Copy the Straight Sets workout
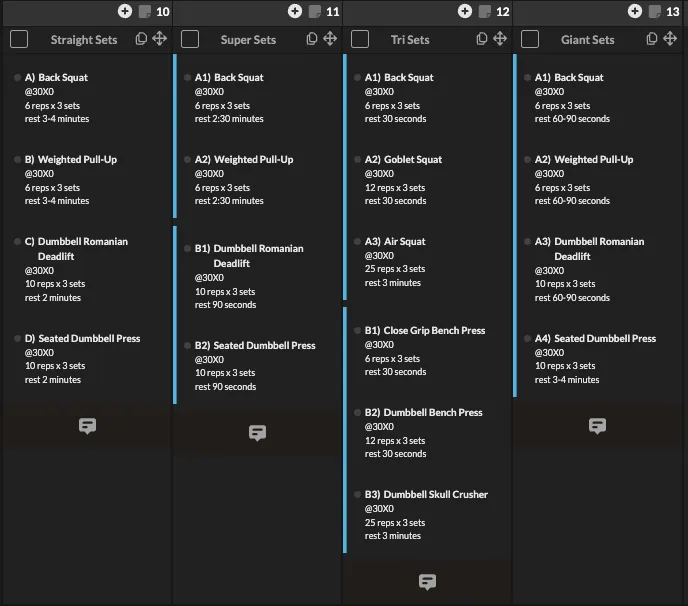The height and width of the screenshot is (606, 688). pos(141,39)
